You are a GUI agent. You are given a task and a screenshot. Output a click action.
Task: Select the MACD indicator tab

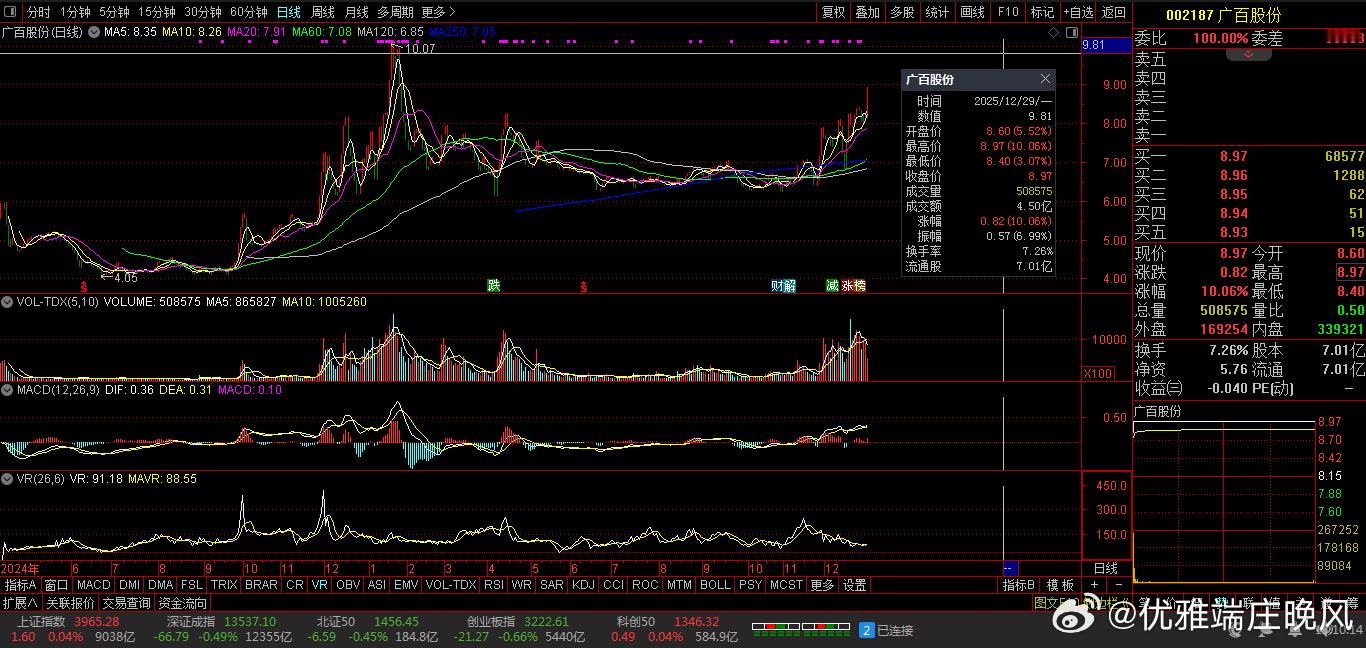(x=93, y=585)
